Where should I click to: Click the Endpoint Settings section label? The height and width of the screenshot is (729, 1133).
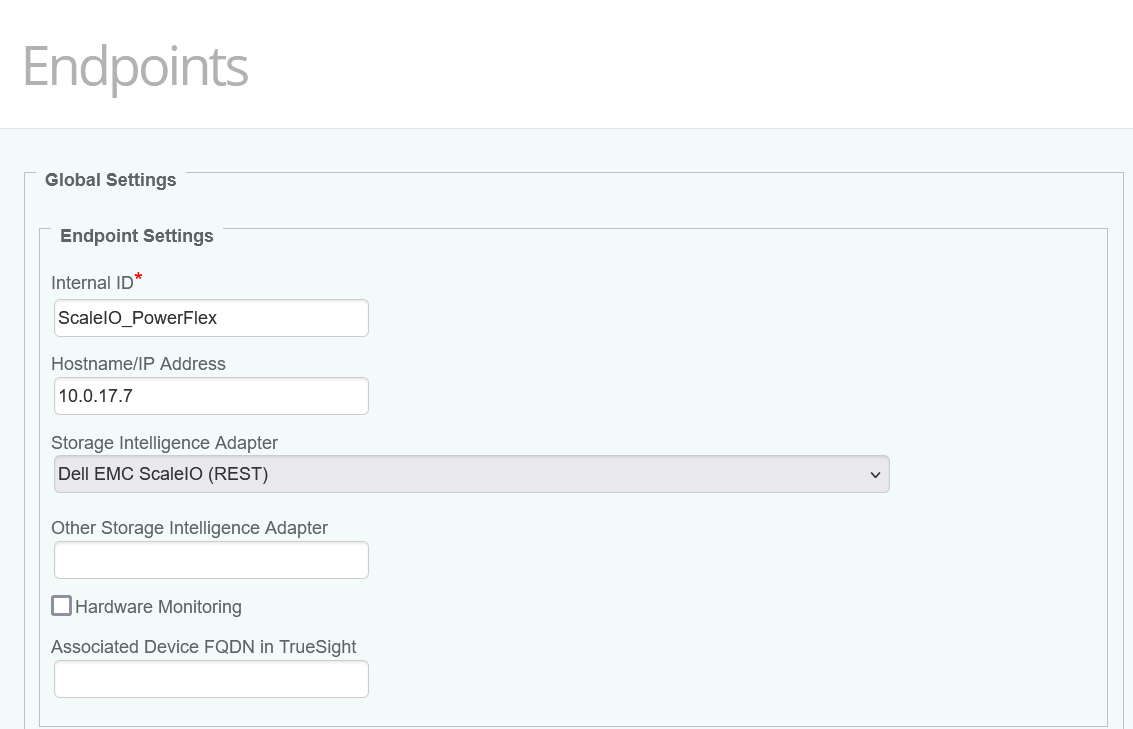tap(136, 236)
